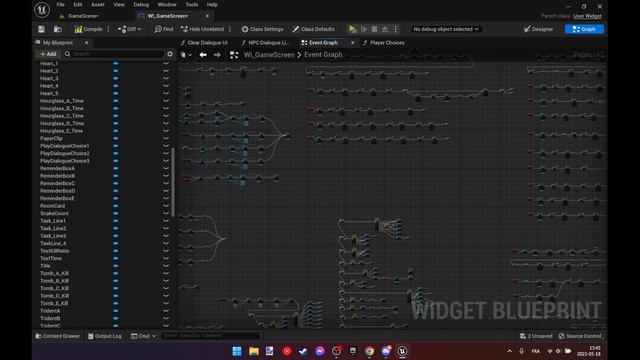Compile the widget blueprint
Image resolution: width=640 pixels, height=360 pixels.
(89, 29)
